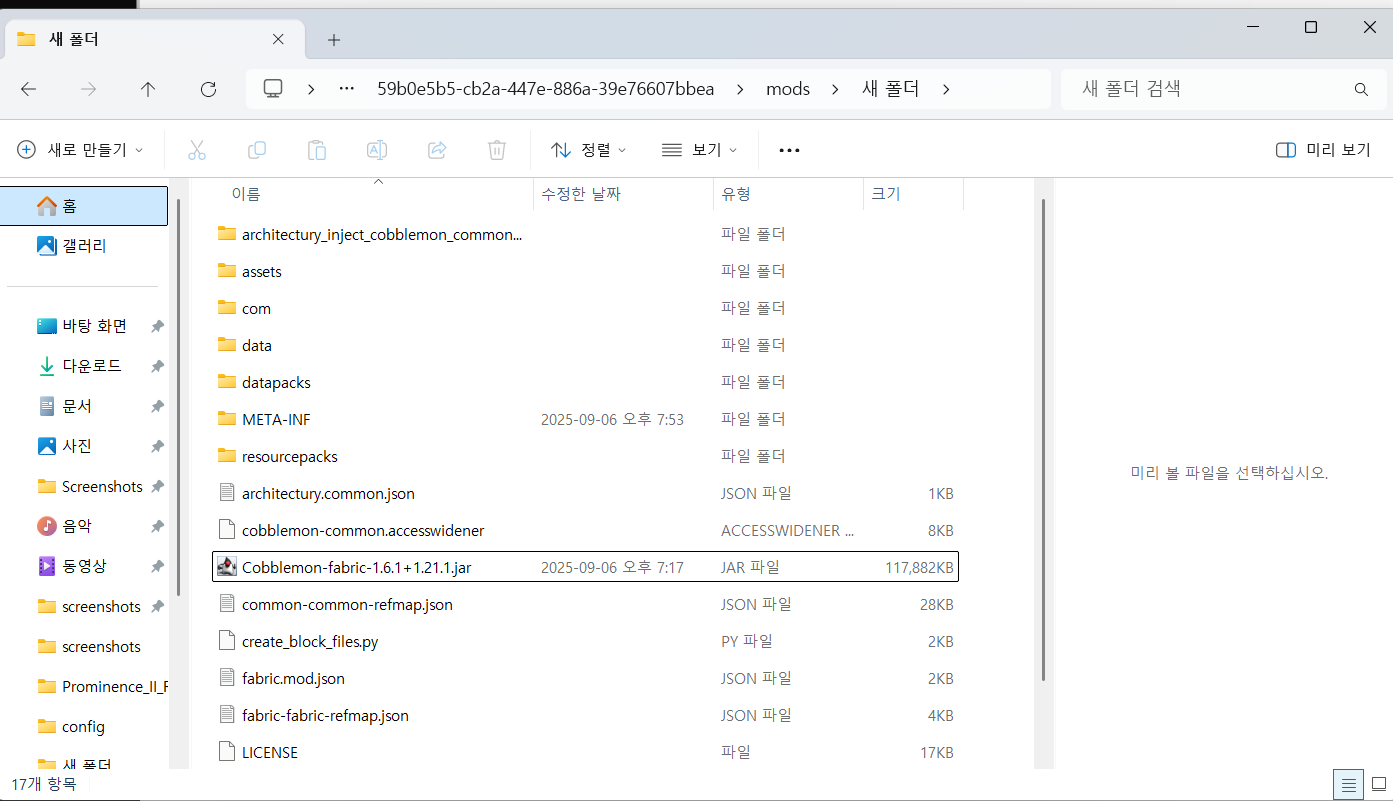The image size is (1393, 801).
Task: Go up one folder level
Action: tap(148, 89)
